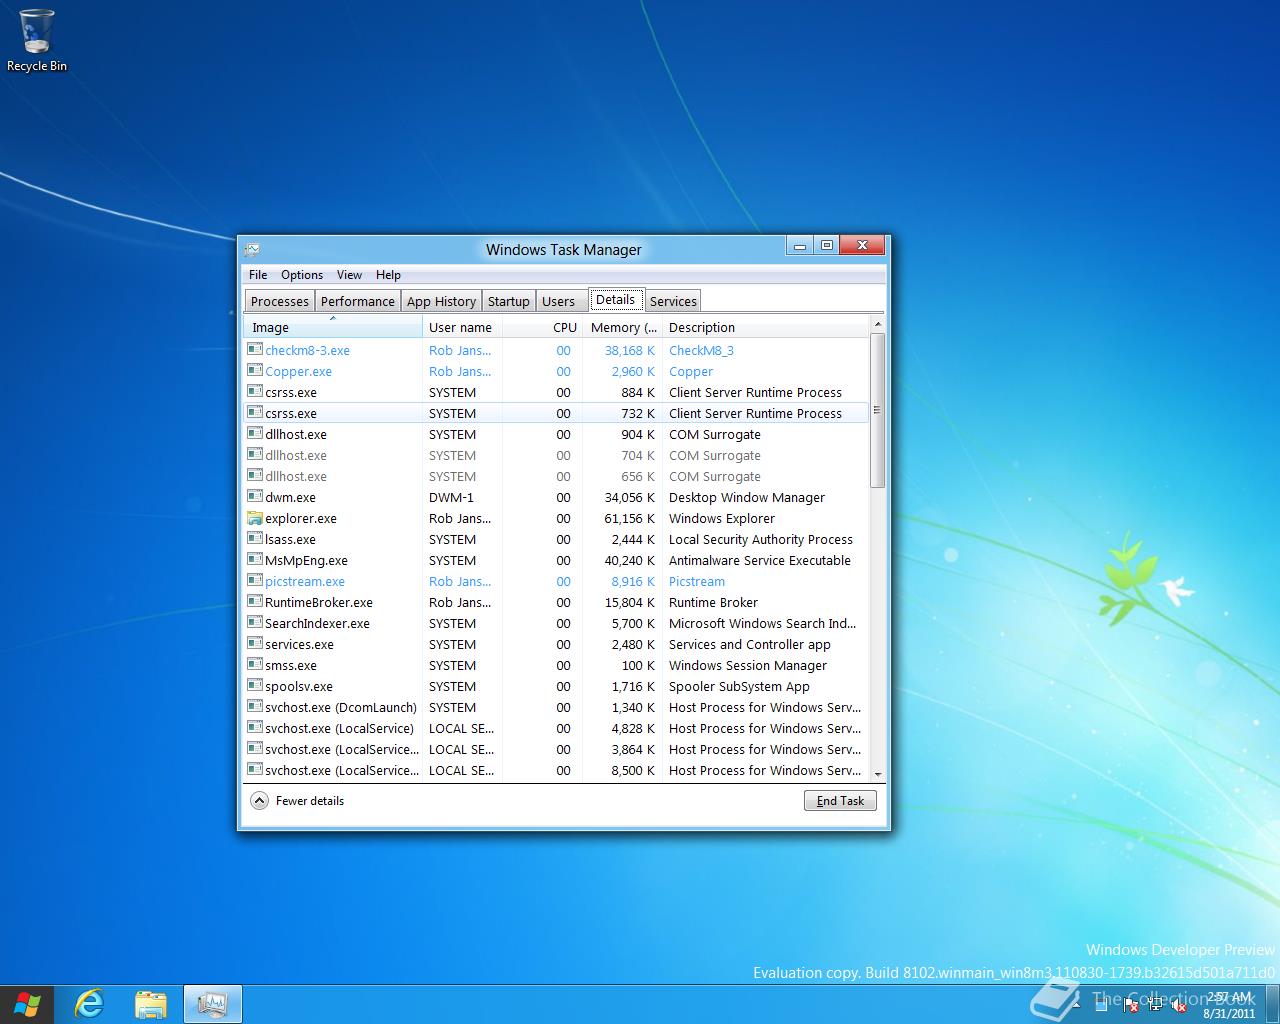The height and width of the screenshot is (1024, 1280).
Task: Switch to the Performance tab
Action: point(357,301)
